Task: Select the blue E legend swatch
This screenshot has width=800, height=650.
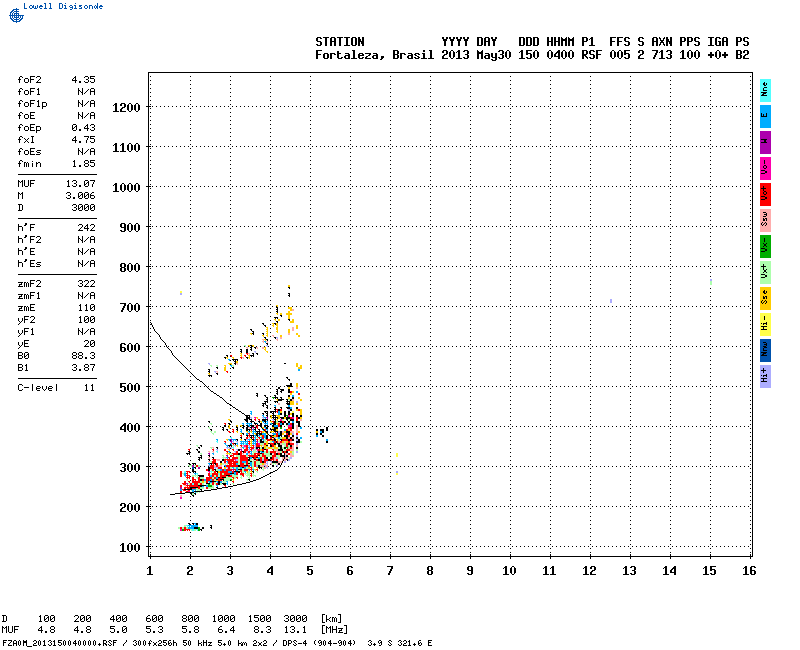Action: point(765,116)
